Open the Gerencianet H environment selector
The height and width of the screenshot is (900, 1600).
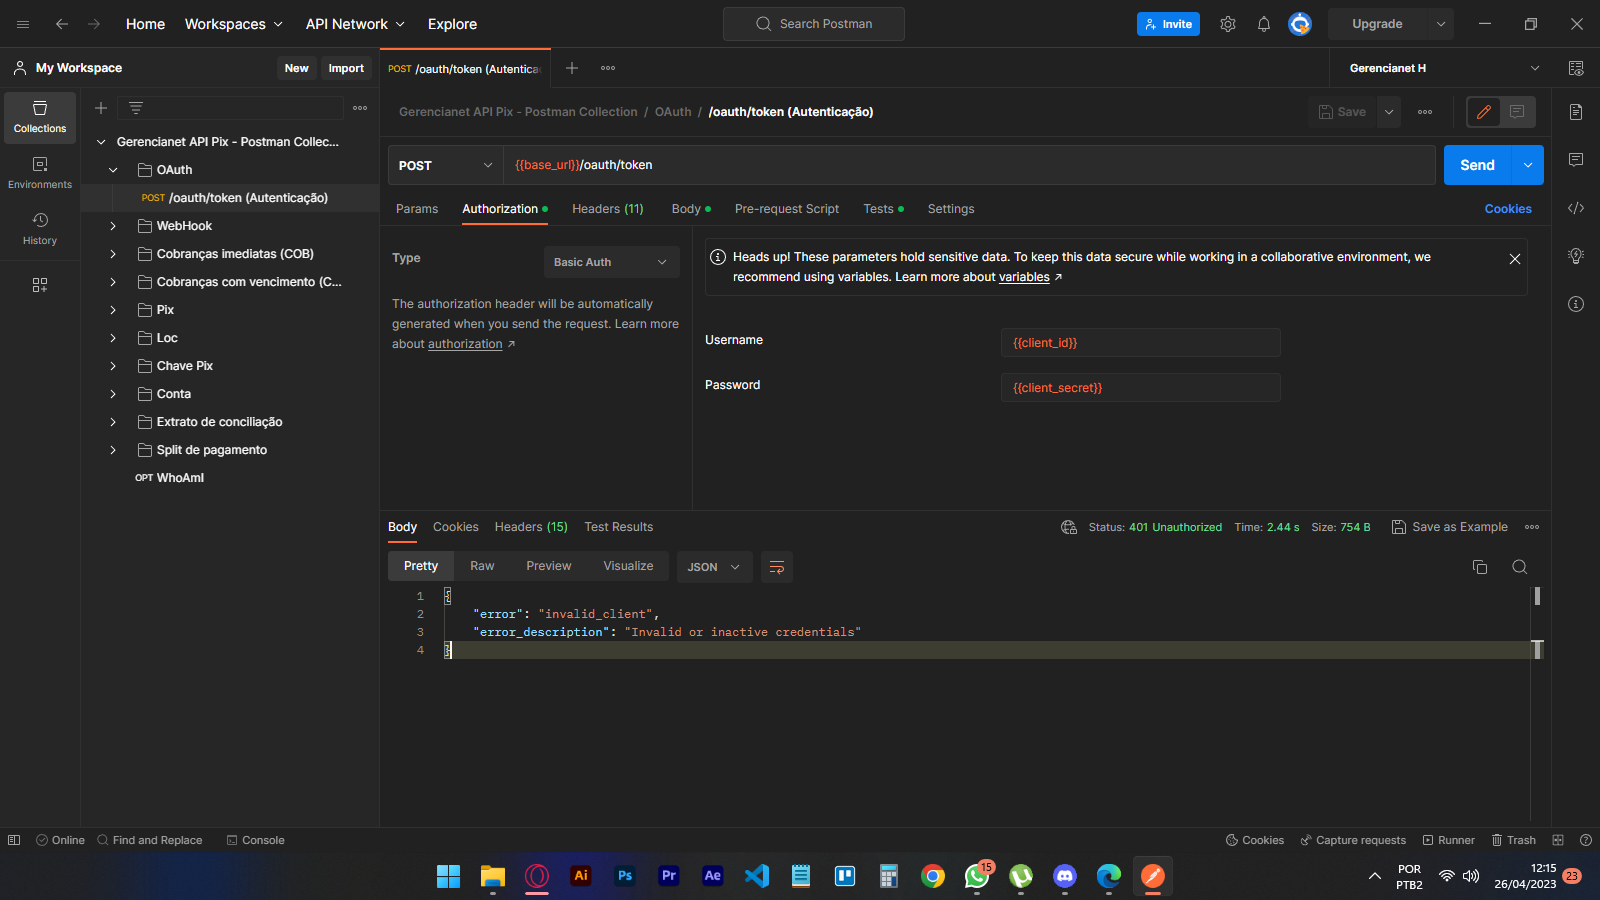[x=1445, y=68]
